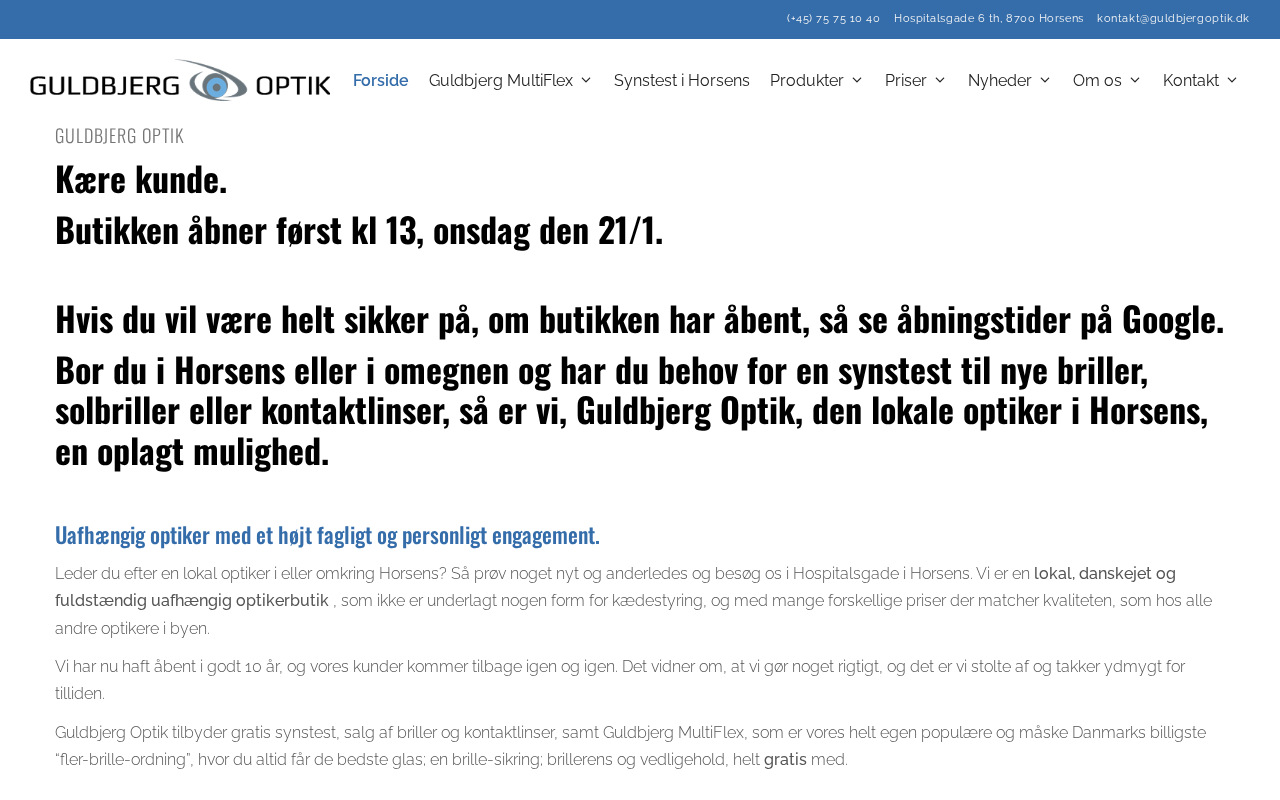Open the Priser menu item
Viewport: 1280px width, 800px height.
(906, 80)
